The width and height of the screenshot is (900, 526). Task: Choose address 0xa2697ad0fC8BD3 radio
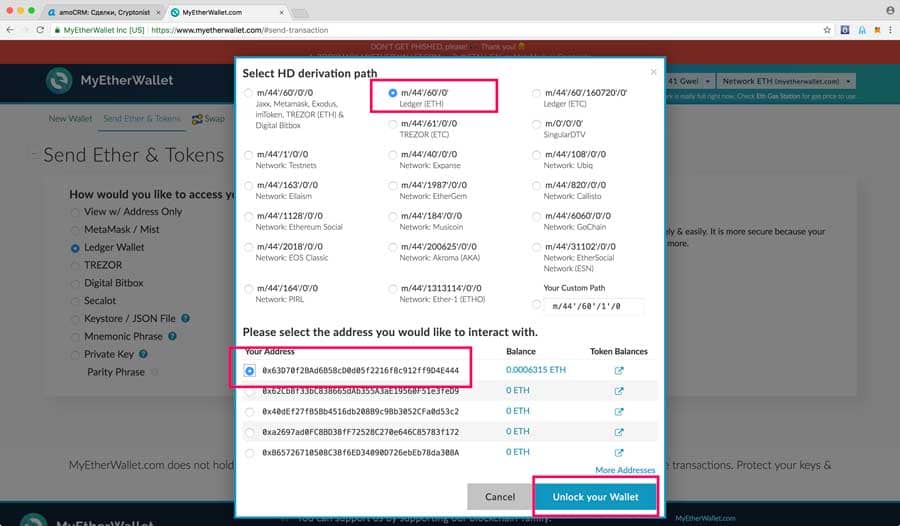pyautogui.click(x=249, y=432)
